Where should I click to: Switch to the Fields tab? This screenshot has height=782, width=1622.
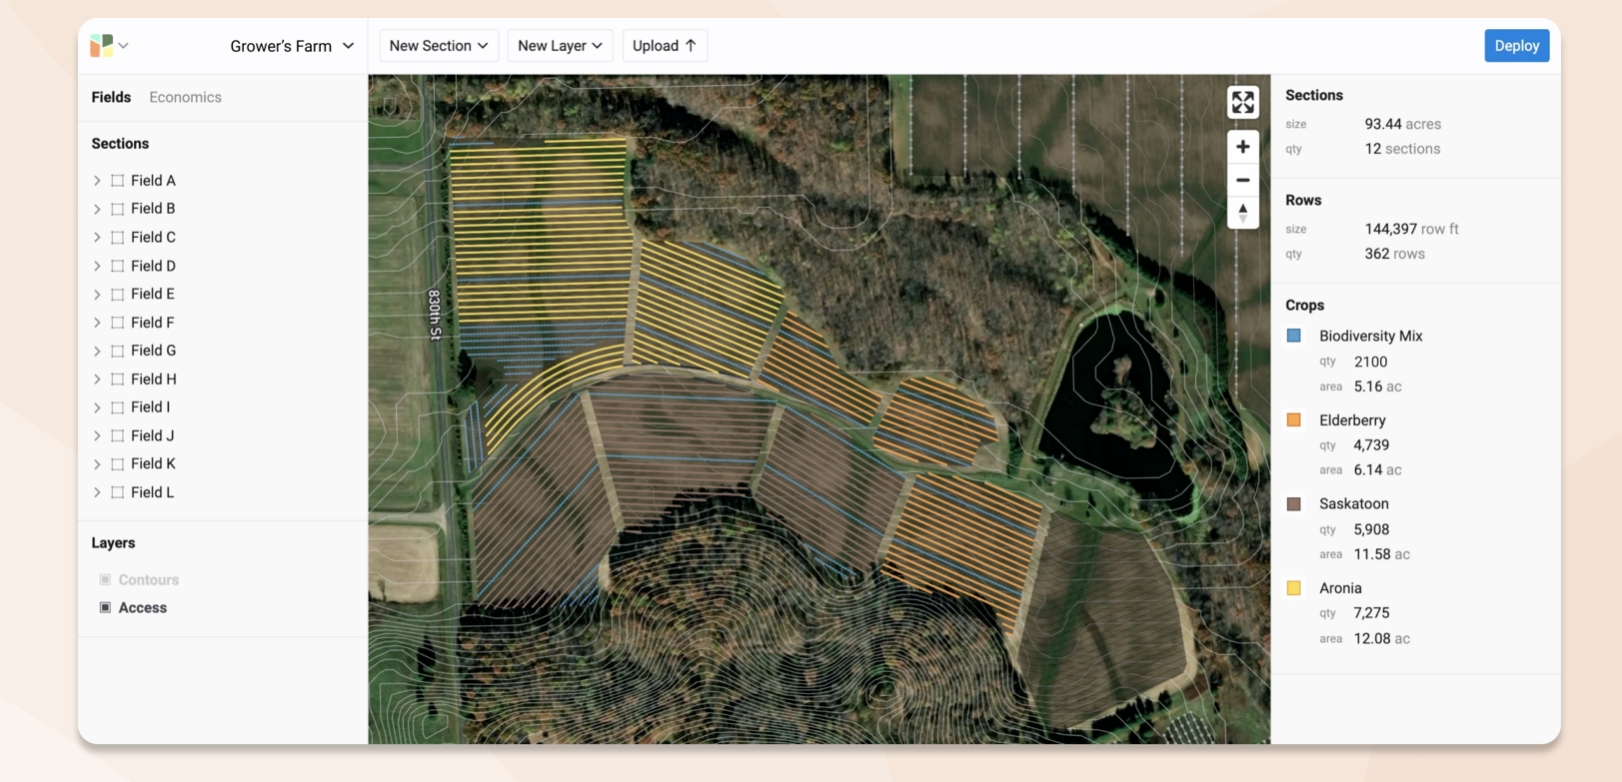[x=111, y=97]
